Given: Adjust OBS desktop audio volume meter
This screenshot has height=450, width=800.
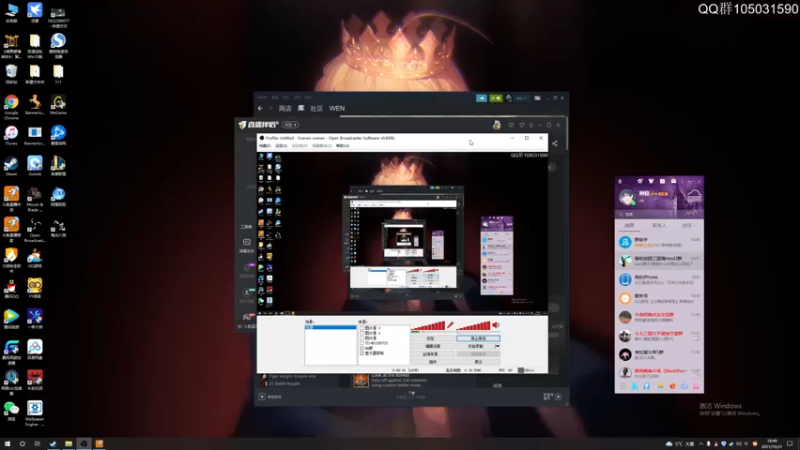Looking at the screenshot, I should pos(473,326).
